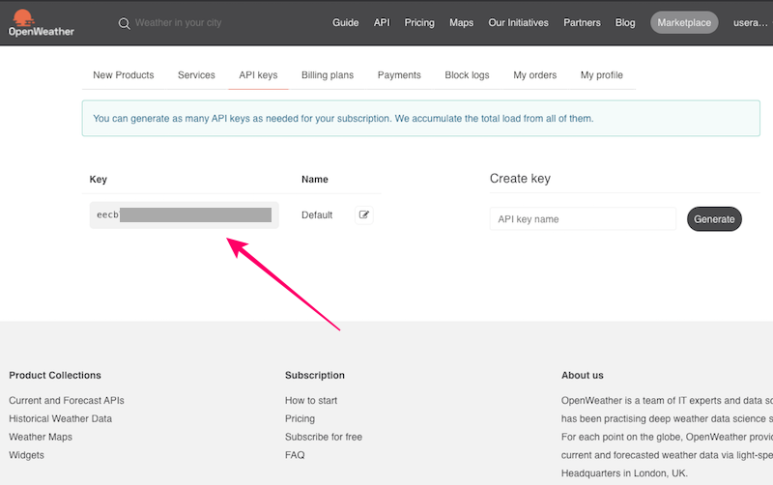Open the Subscribe for free link

click(x=323, y=437)
